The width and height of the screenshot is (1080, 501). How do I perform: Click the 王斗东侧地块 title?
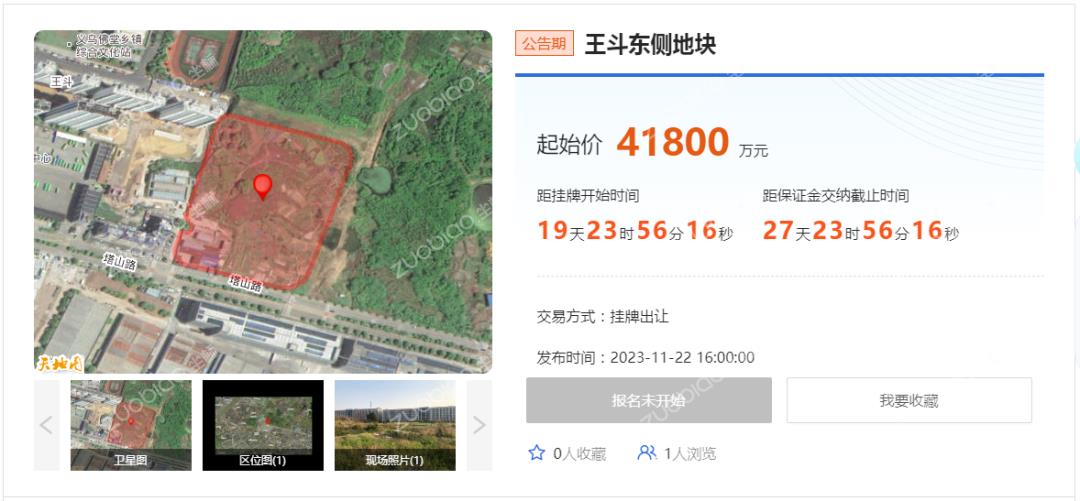[x=650, y=44]
